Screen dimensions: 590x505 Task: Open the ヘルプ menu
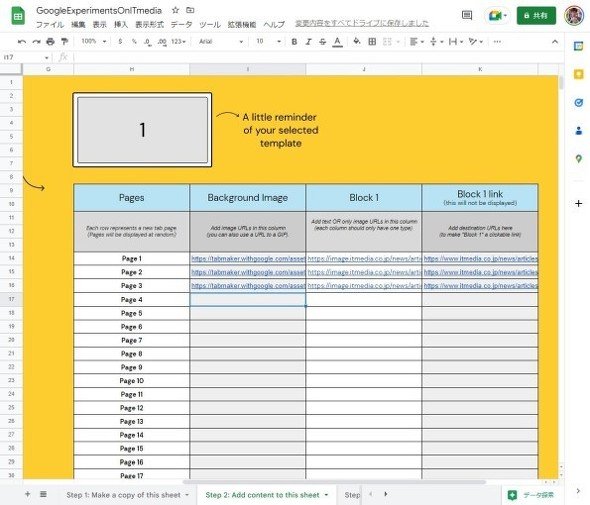point(274,24)
